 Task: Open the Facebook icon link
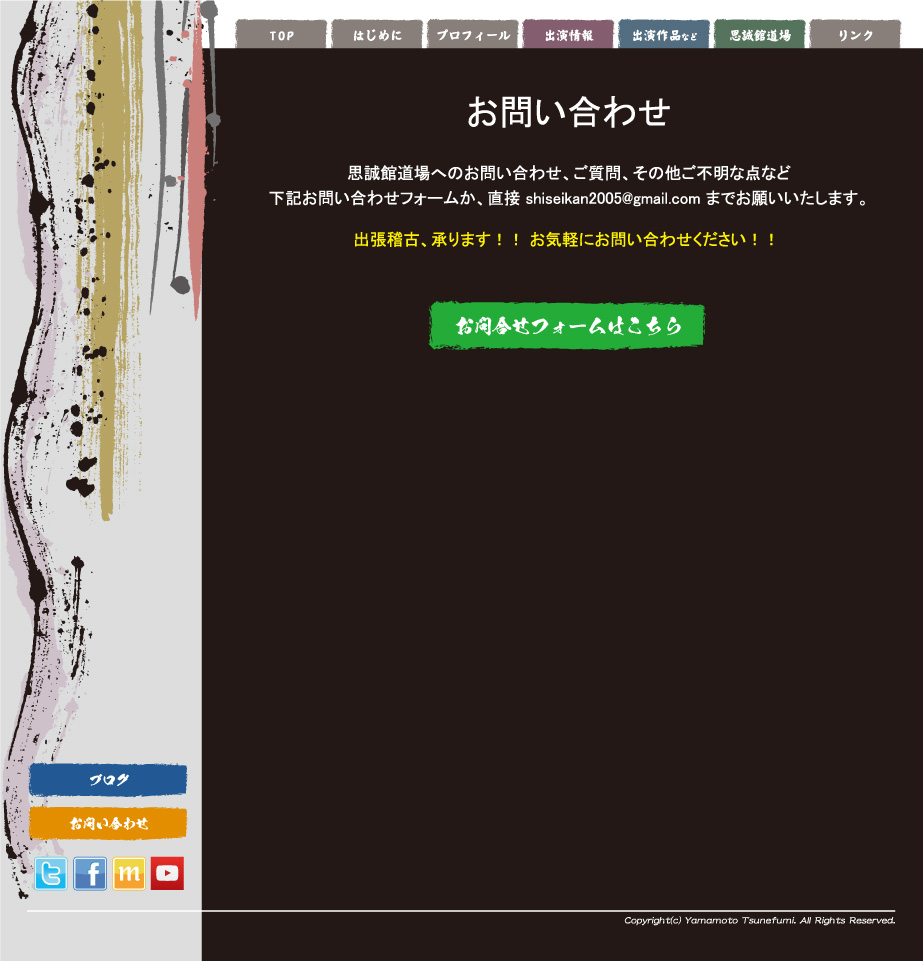(x=90, y=874)
